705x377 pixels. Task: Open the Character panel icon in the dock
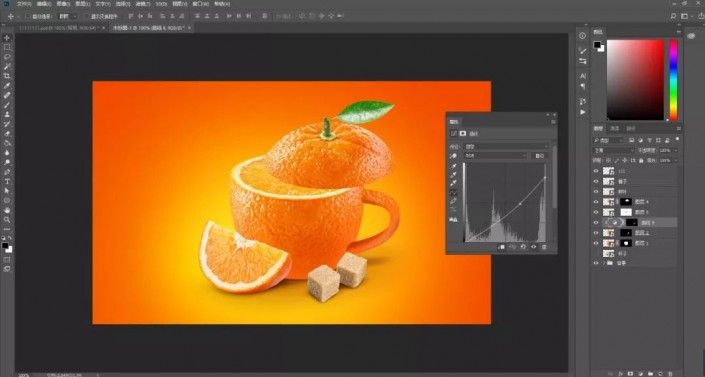583,76
